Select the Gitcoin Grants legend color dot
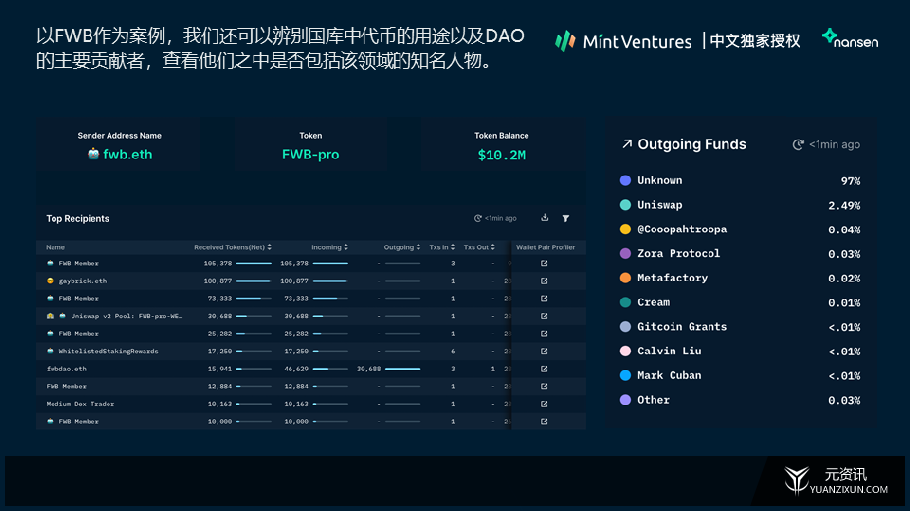910x511 pixels. click(625, 327)
